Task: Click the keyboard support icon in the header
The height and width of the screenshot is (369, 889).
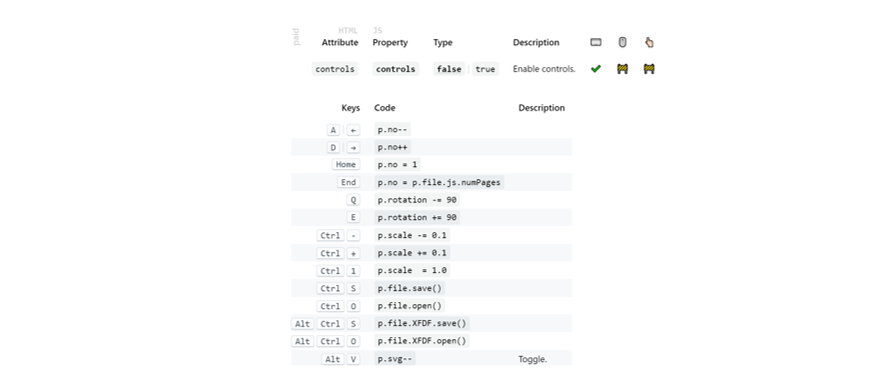Action: click(x=595, y=42)
